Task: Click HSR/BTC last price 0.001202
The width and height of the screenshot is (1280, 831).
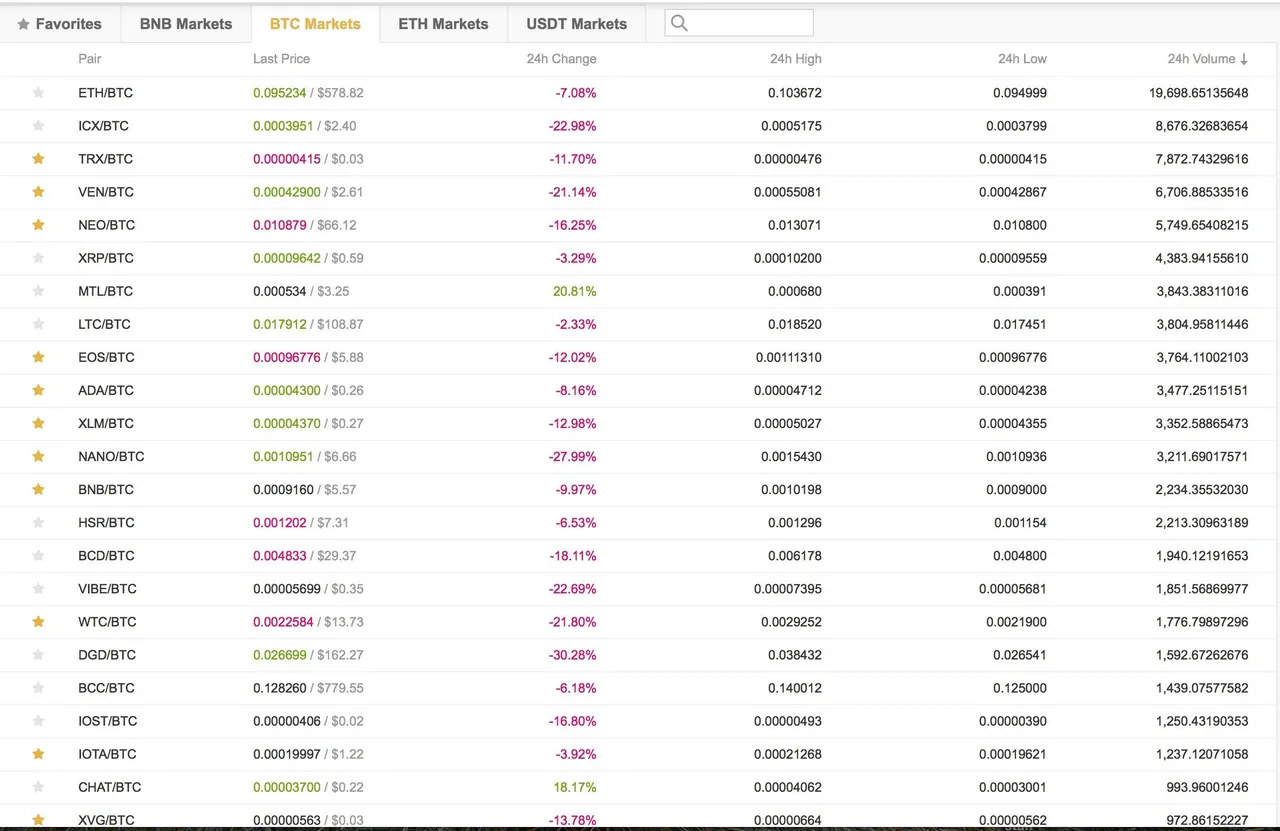Action: tap(280, 522)
